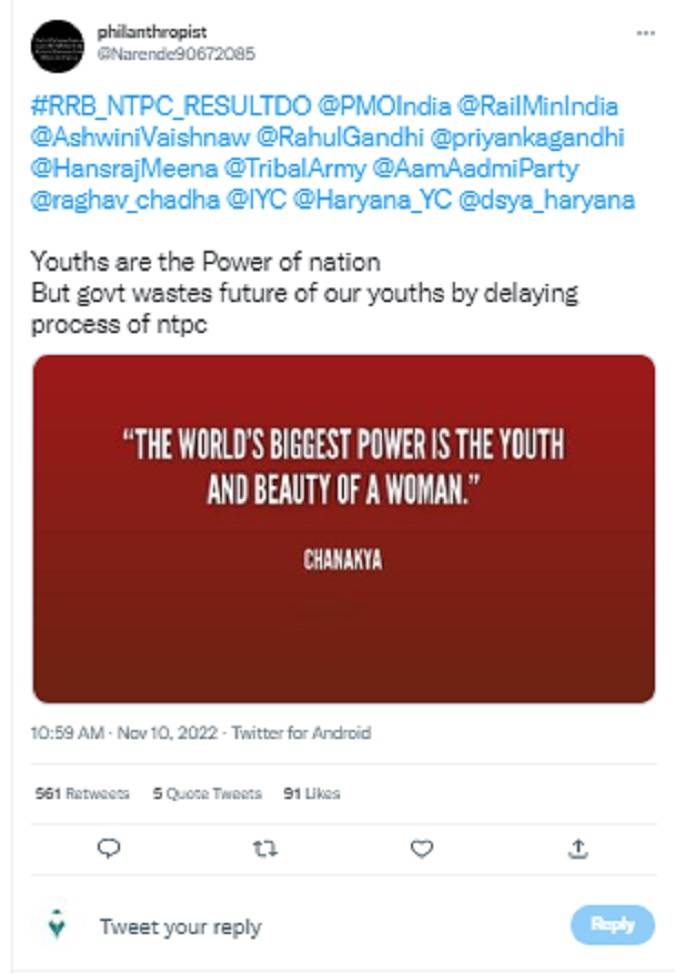675x974 pixels.
Task: Click the philanthropist profile avatar
Action: 57,45
